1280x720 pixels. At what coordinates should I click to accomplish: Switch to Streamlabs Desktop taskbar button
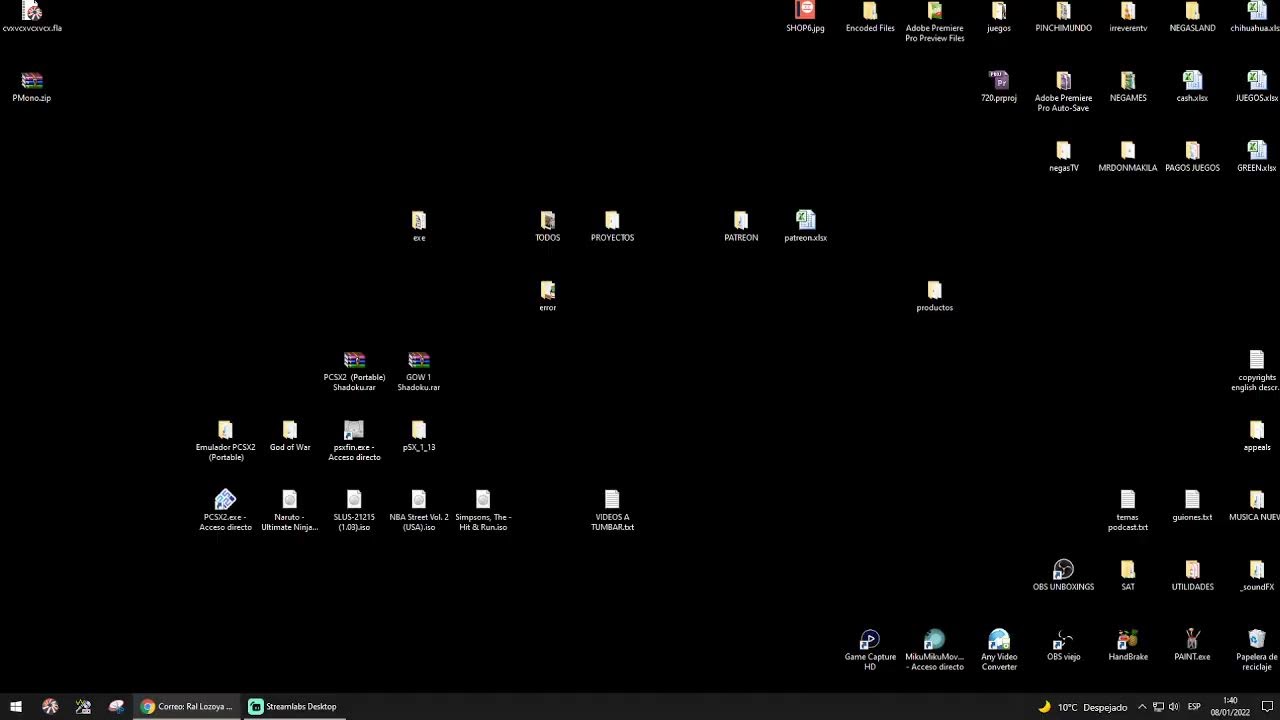[x=293, y=706]
